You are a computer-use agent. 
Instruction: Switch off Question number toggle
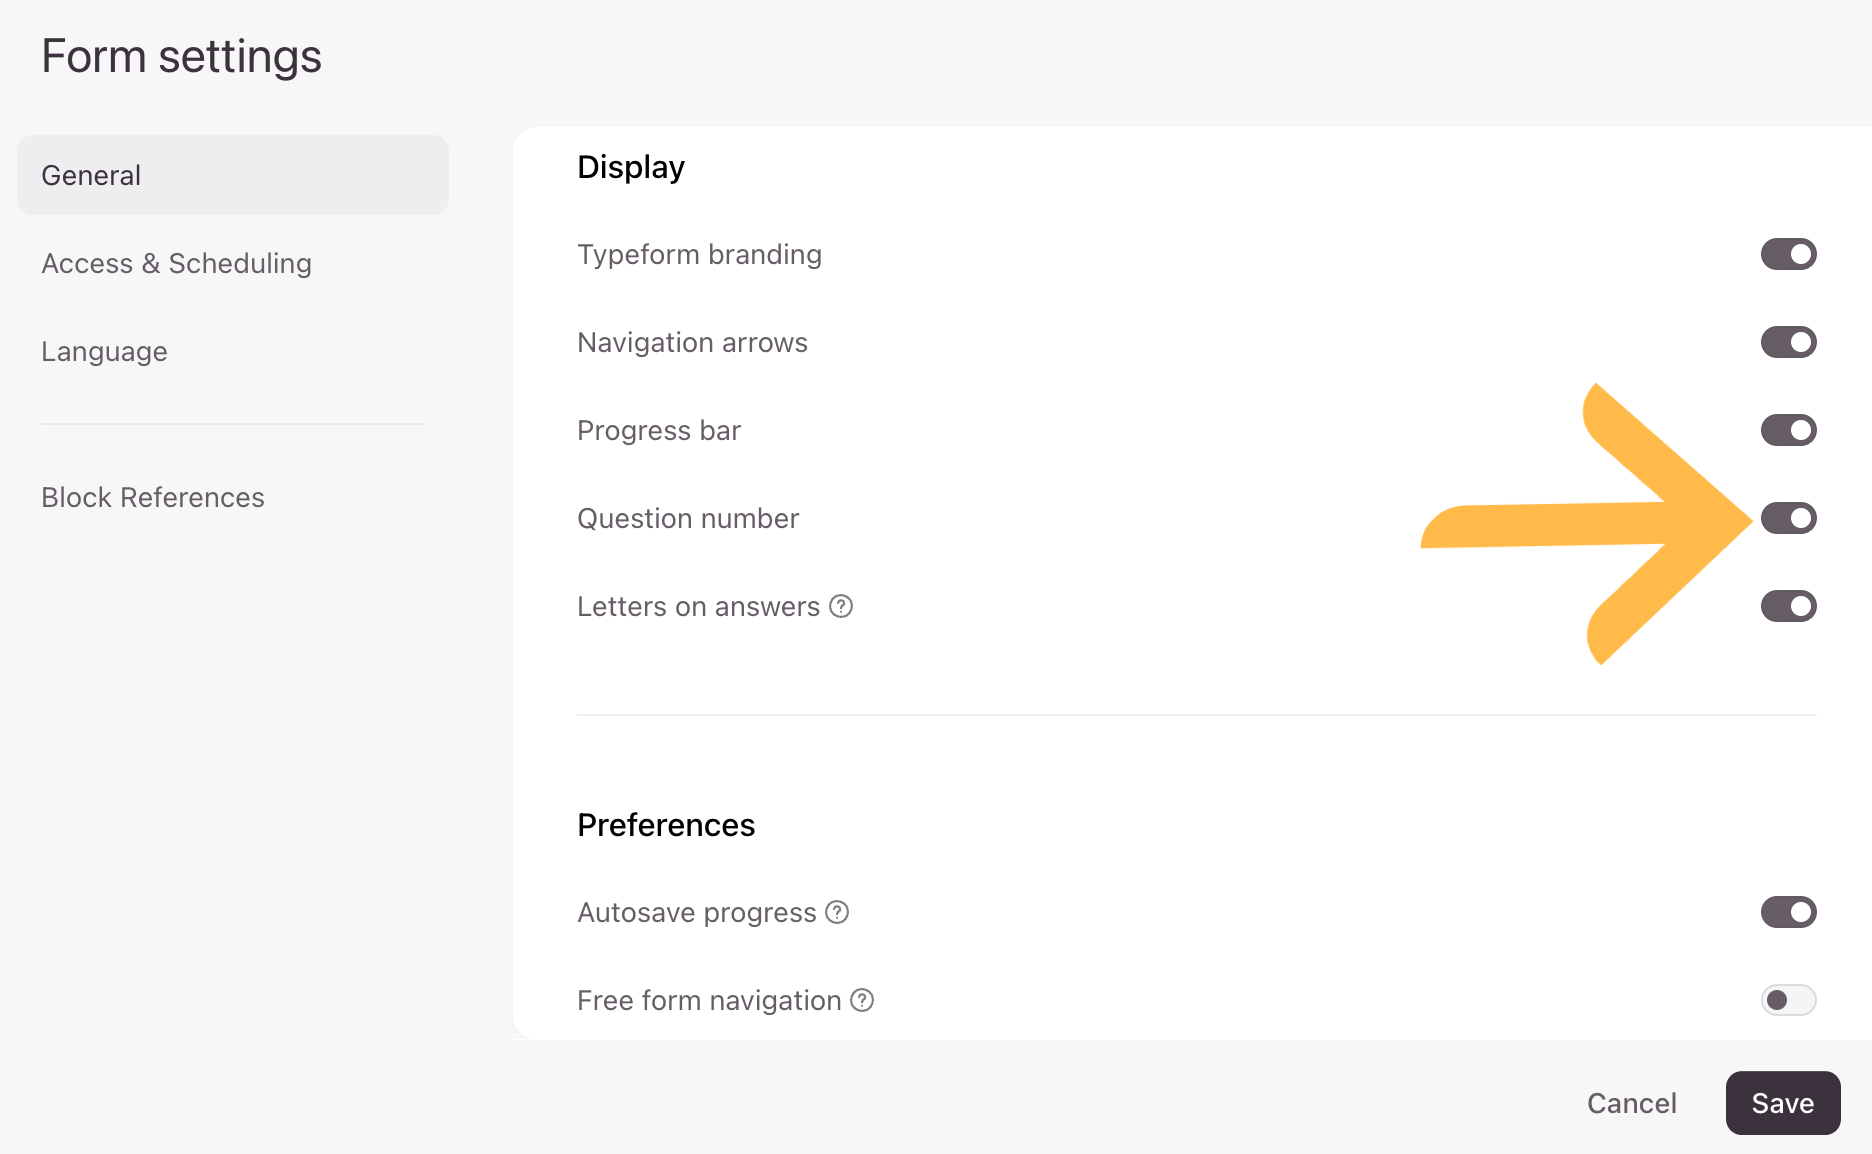[x=1788, y=518]
